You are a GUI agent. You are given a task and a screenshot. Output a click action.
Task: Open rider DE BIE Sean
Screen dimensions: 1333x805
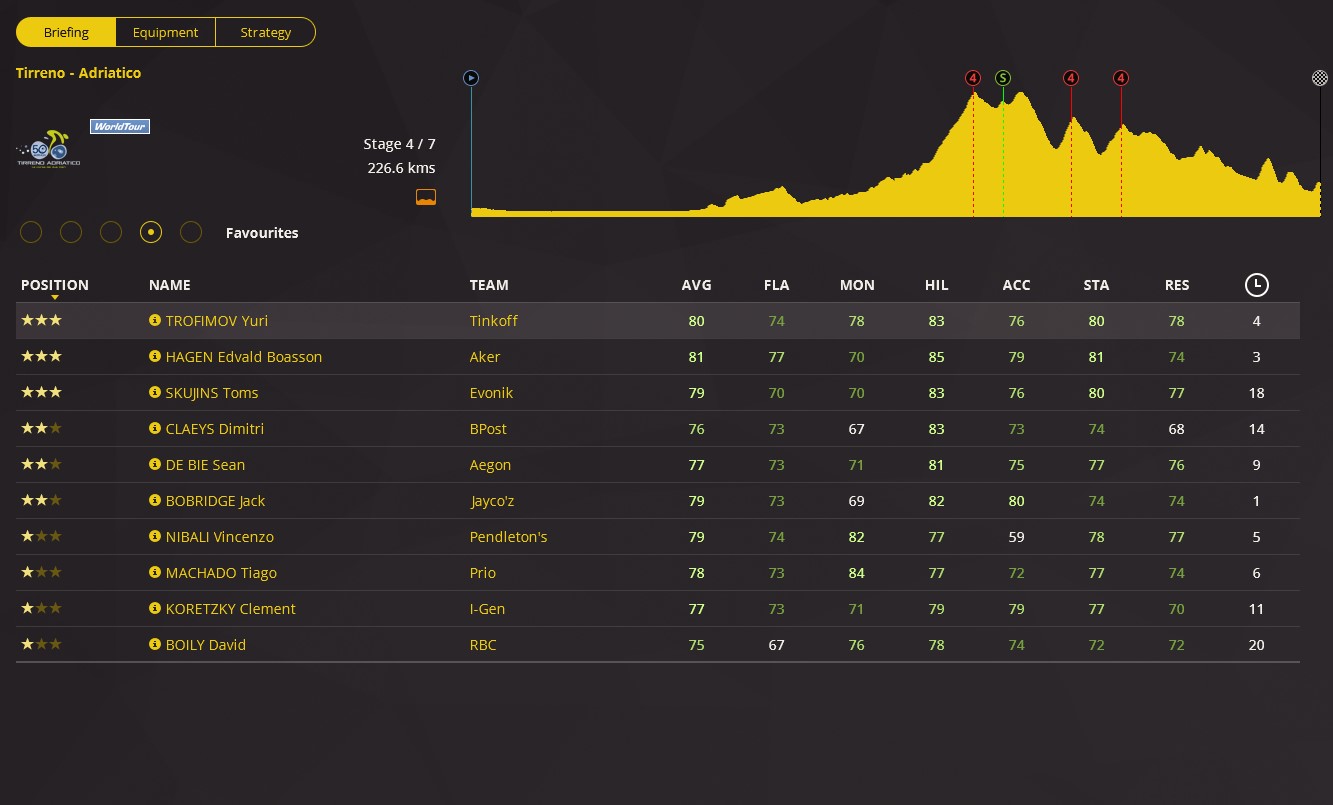click(x=206, y=465)
